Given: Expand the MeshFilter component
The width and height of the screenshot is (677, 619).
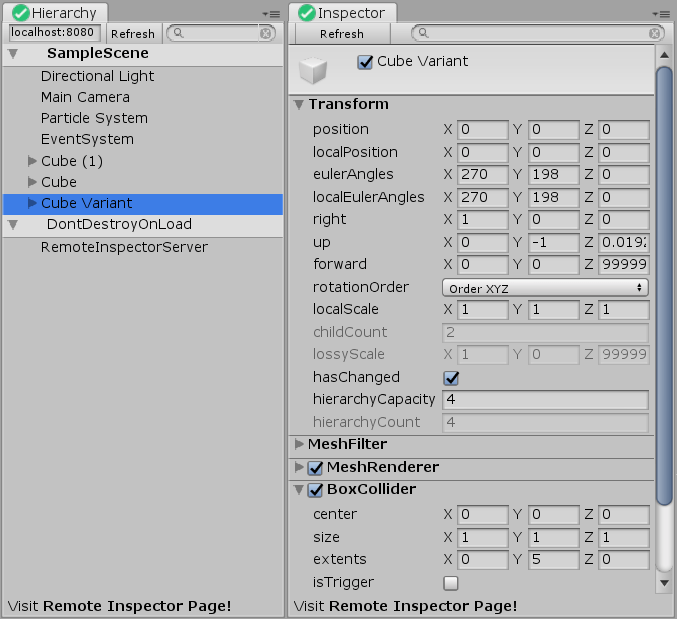Looking at the screenshot, I should tap(299, 444).
